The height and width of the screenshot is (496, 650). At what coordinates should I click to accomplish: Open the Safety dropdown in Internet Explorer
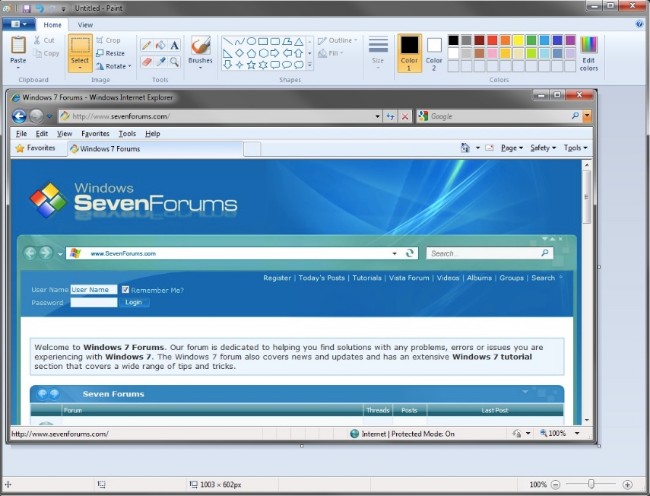coord(543,148)
